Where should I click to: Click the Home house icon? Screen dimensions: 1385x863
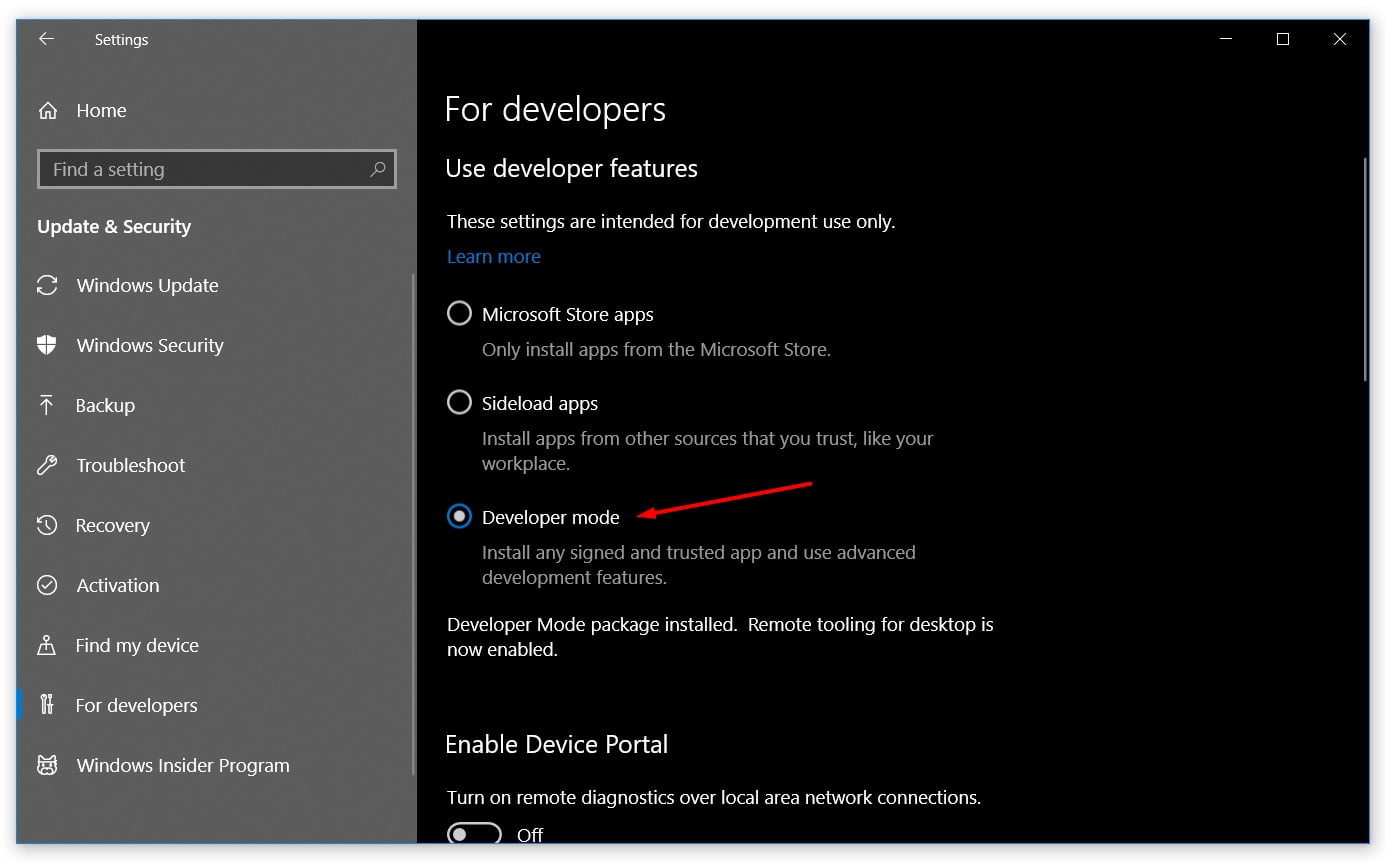click(47, 111)
